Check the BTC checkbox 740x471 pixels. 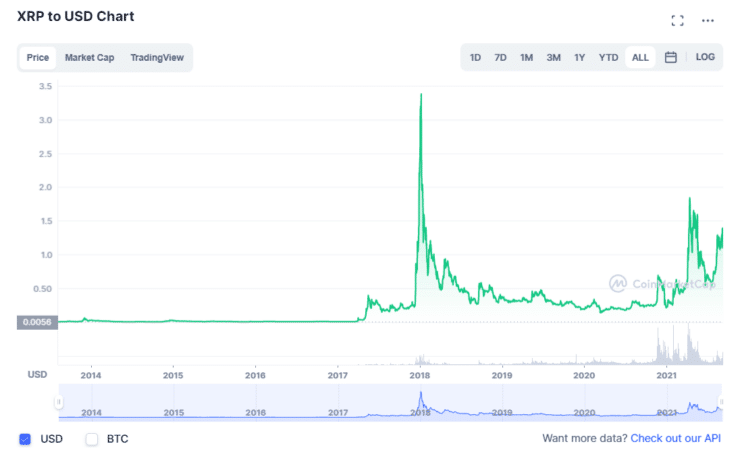click(92, 439)
